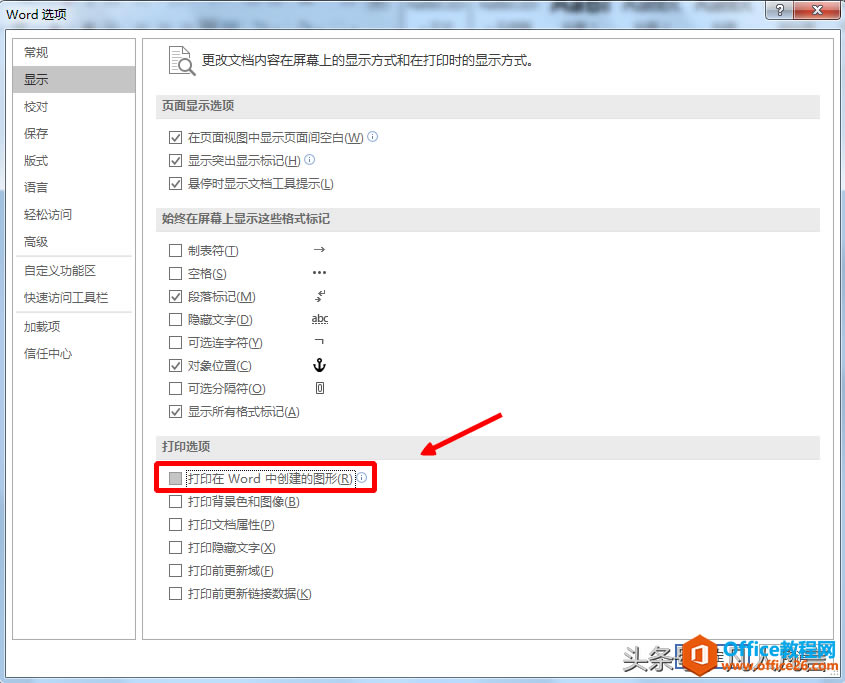This screenshot has width=845, height=683.
Task: Switch to the 保存 category
Action: click(x=74, y=133)
